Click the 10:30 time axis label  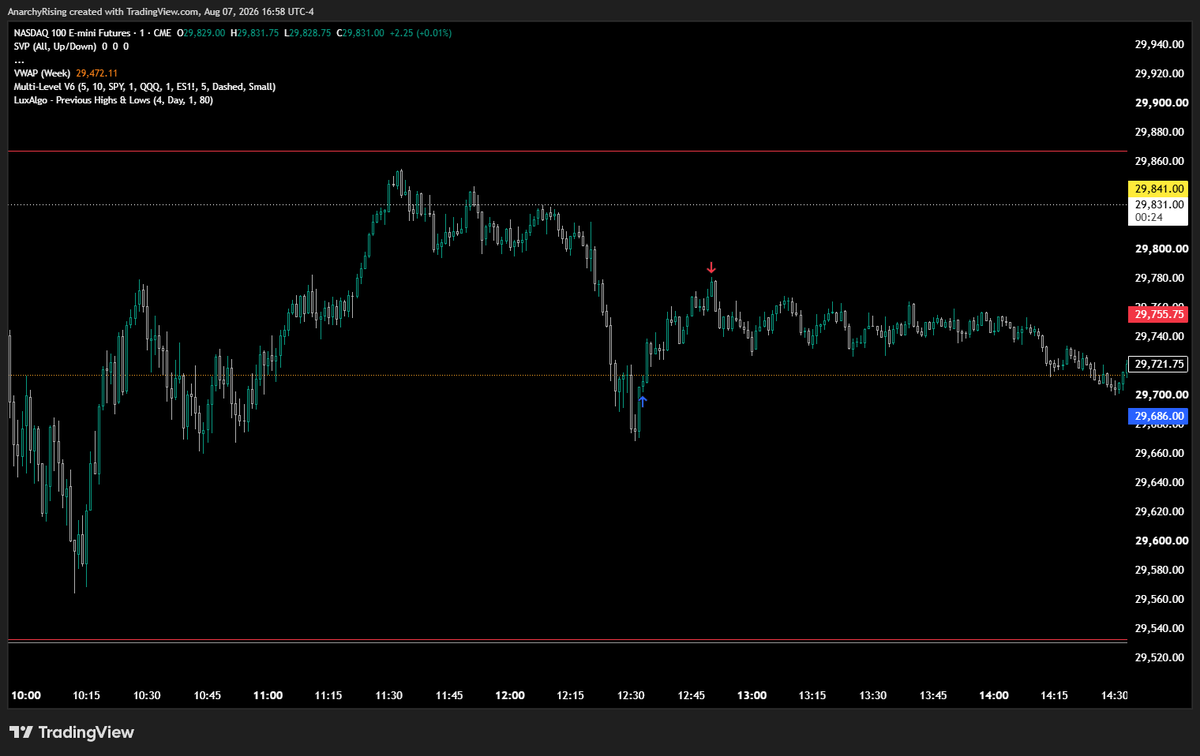(x=147, y=695)
